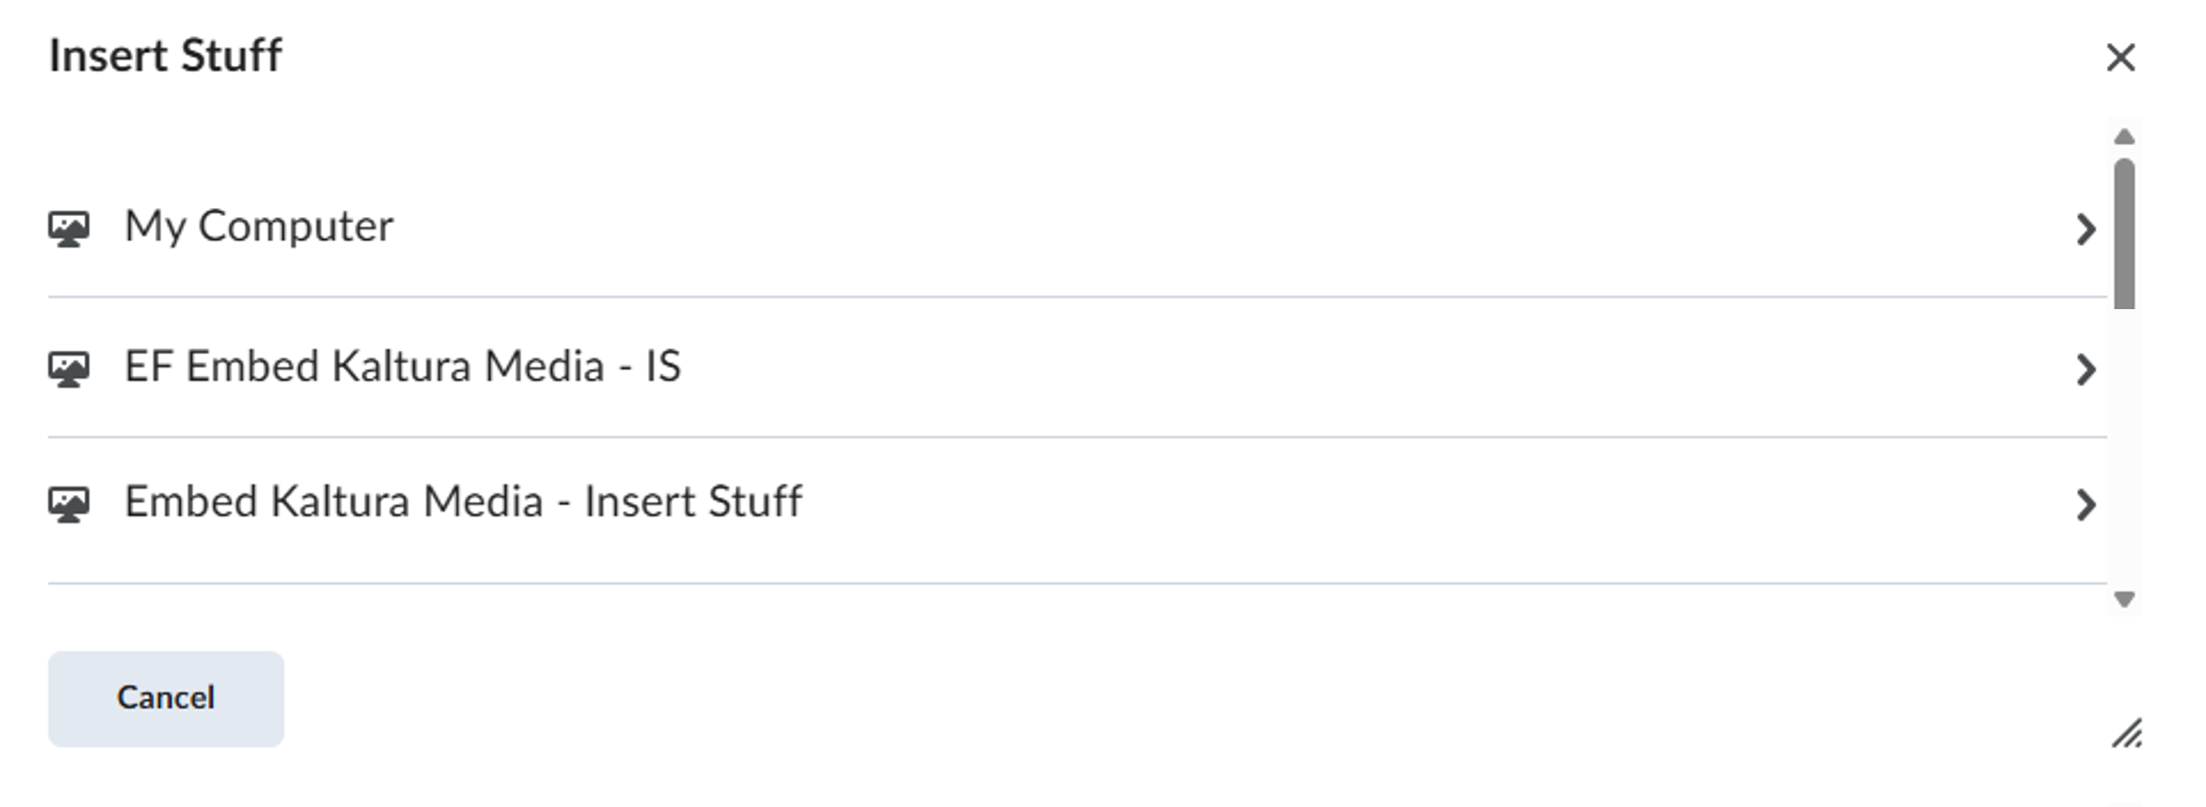Viewport: 2206px width, 807px height.
Task: Pick the Embed Kaltura Media - Insert Stuff label
Action: [462, 502]
